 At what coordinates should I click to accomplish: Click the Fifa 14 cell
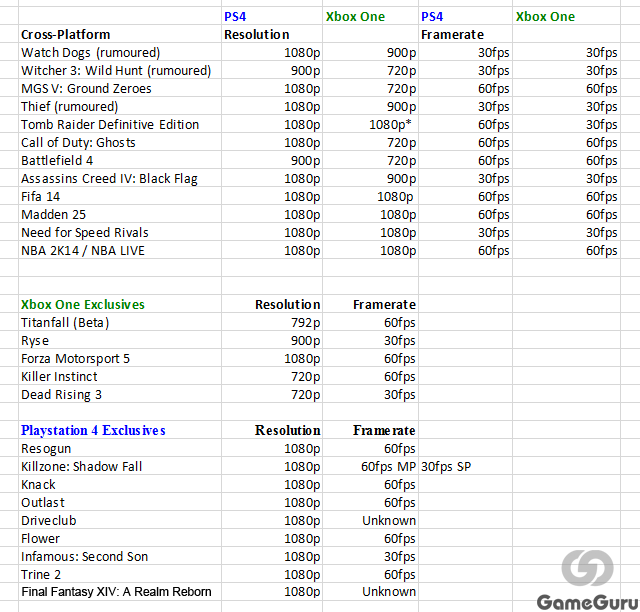tap(120, 196)
